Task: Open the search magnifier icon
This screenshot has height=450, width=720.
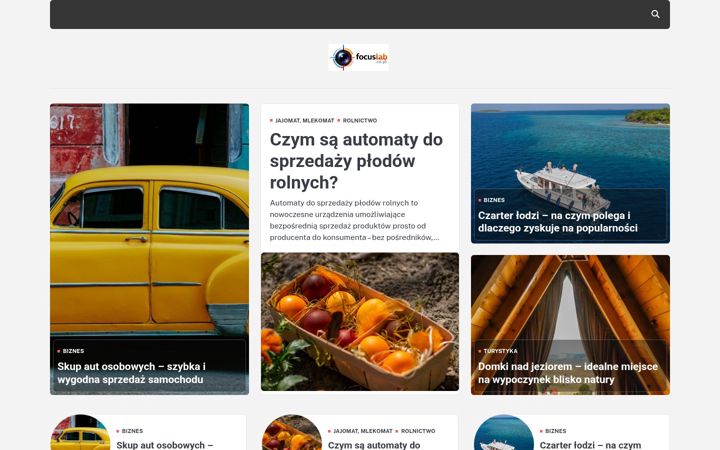Action: click(x=655, y=14)
